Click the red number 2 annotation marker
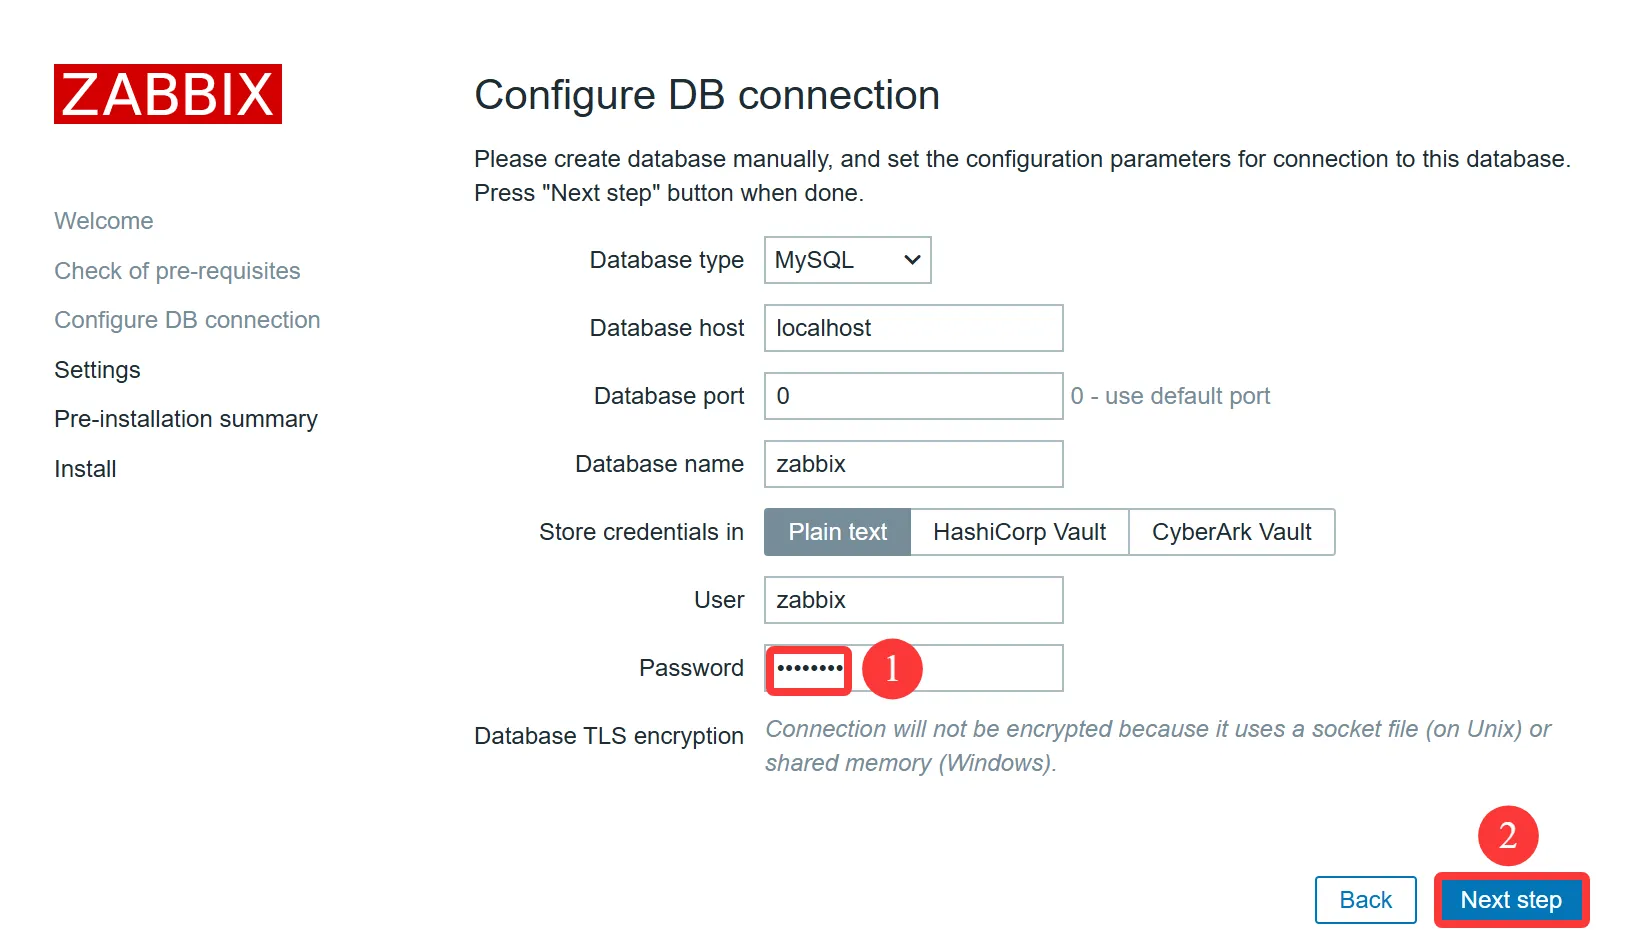1646x952 pixels. pos(1507,835)
